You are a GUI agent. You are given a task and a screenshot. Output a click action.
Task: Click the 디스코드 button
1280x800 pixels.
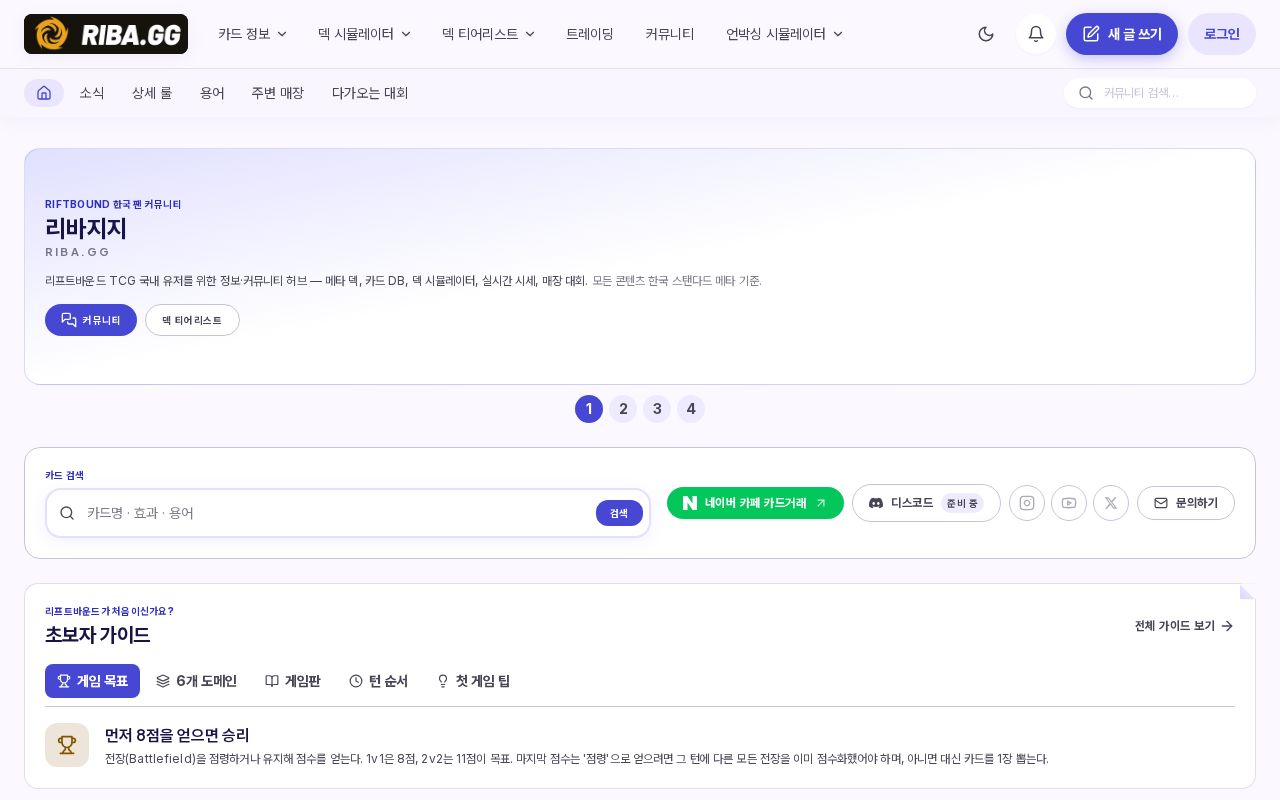tap(926, 503)
